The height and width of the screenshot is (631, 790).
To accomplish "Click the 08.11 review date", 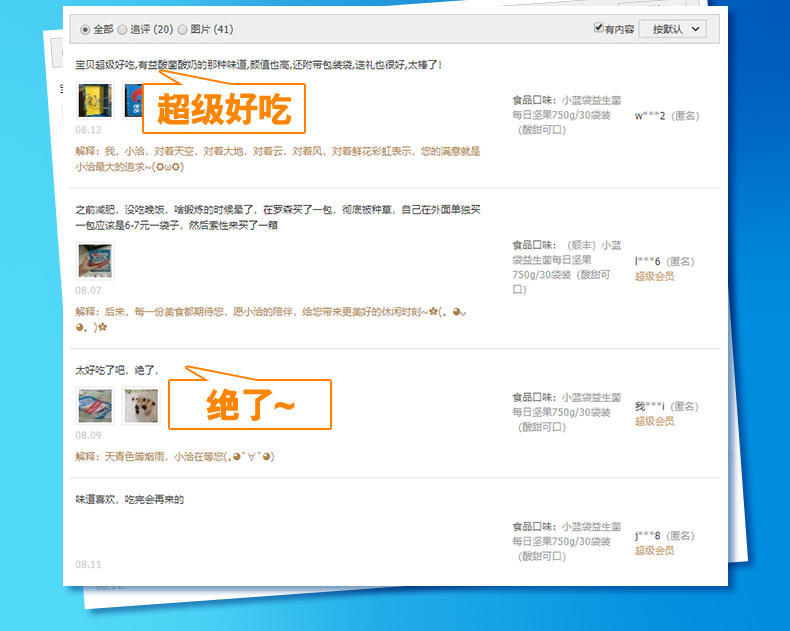I will point(88,565).
